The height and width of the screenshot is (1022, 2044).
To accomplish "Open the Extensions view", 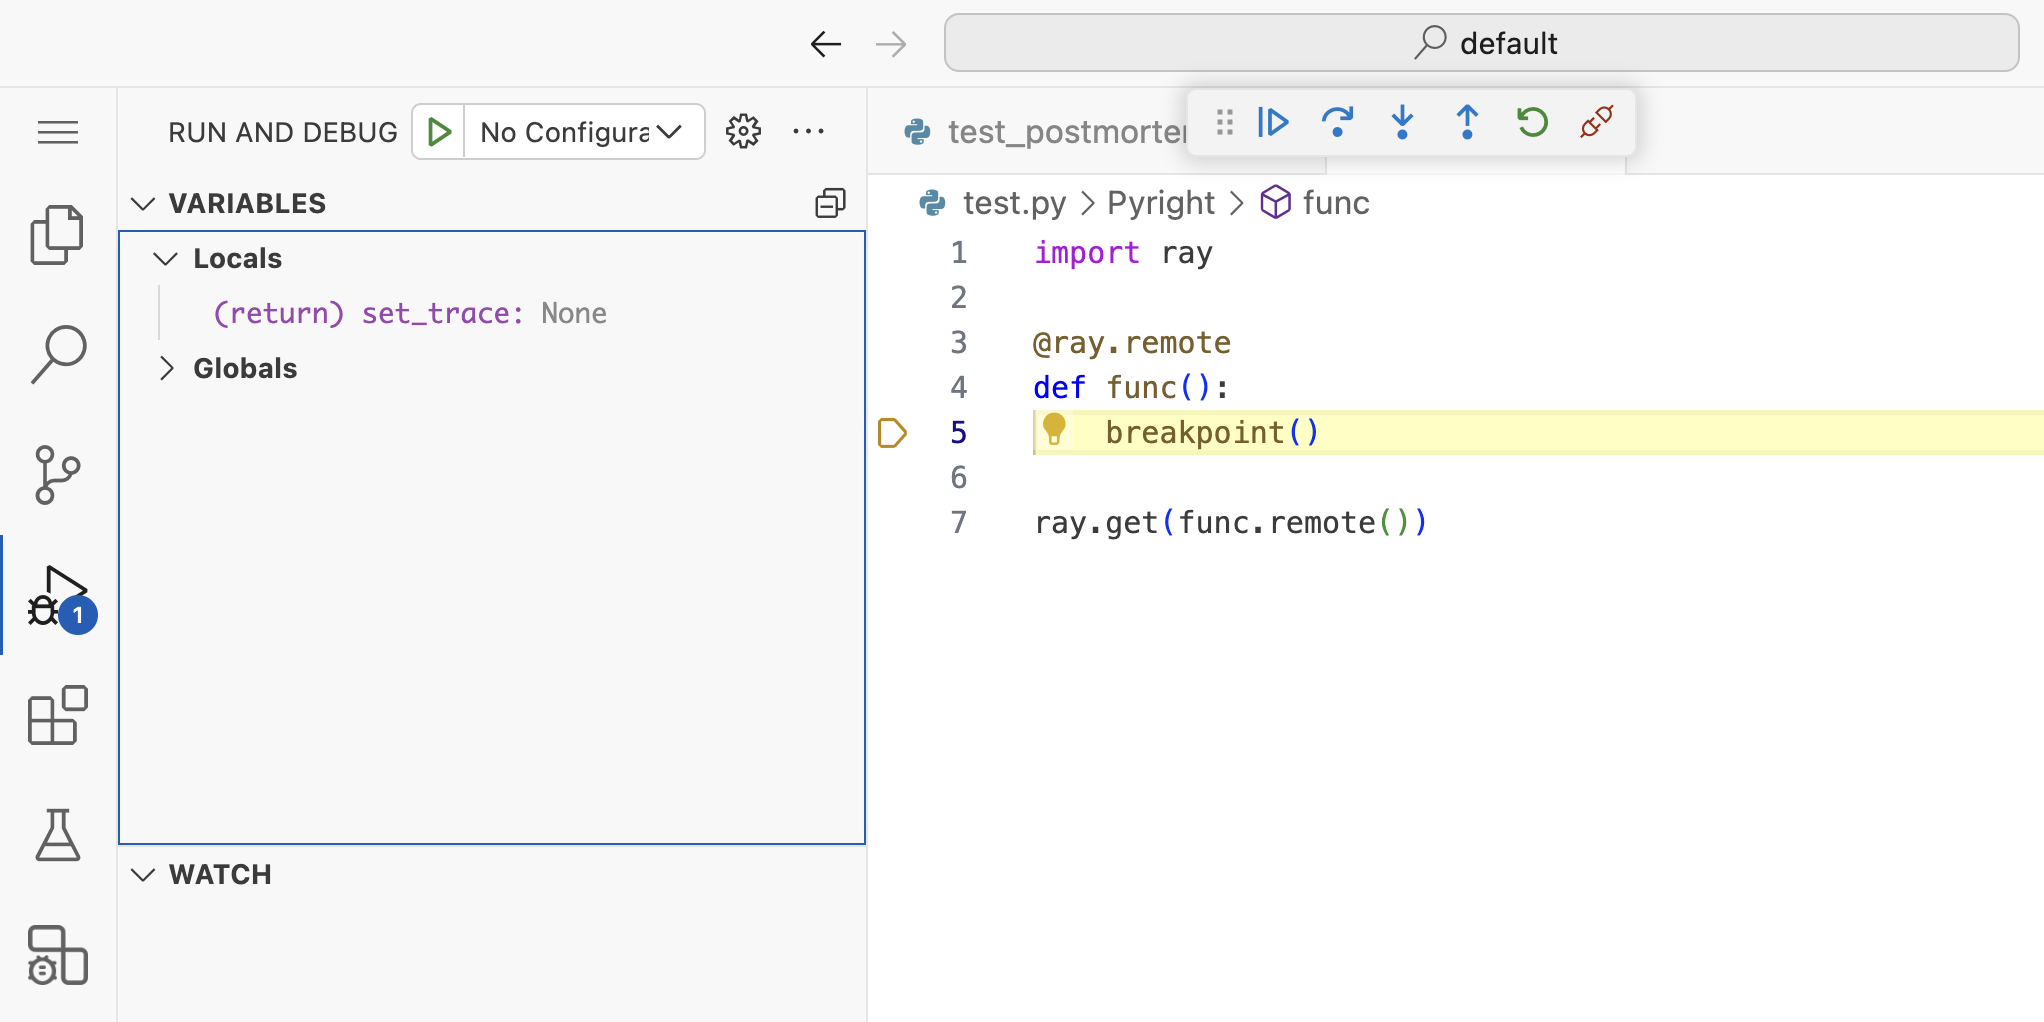I will 58,715.
